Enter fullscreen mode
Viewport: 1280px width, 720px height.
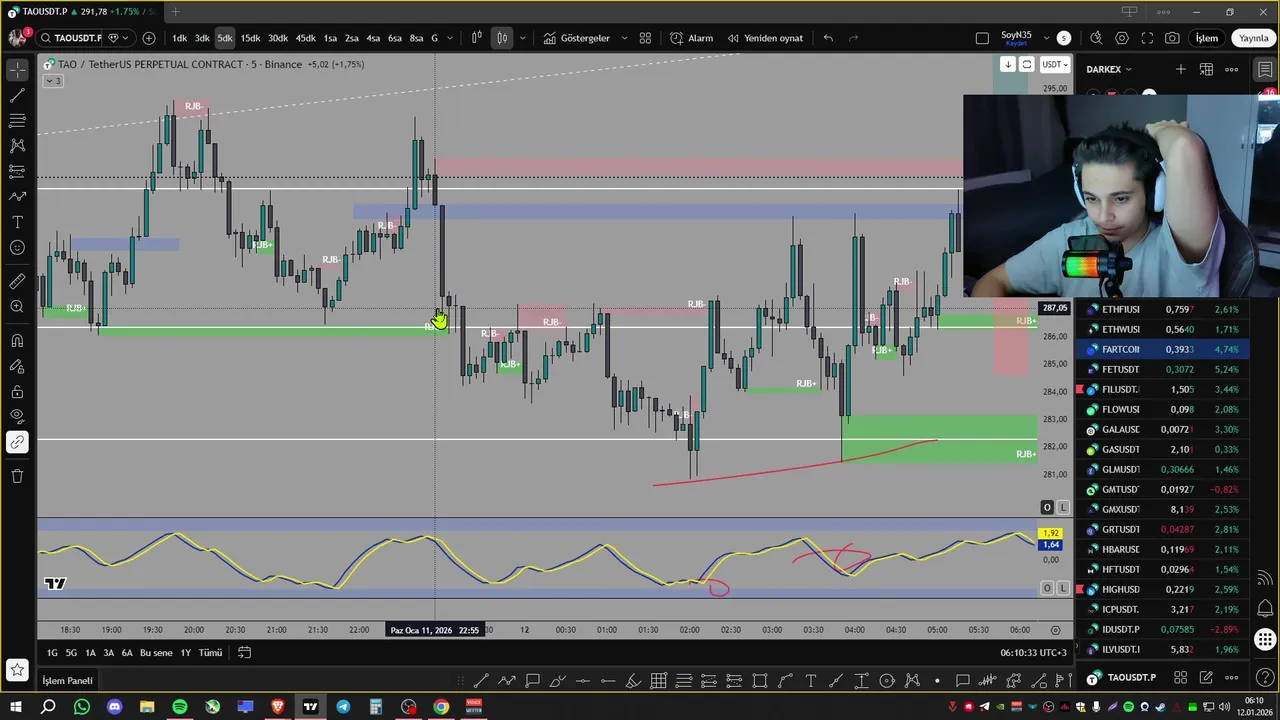pos(1147,38)
